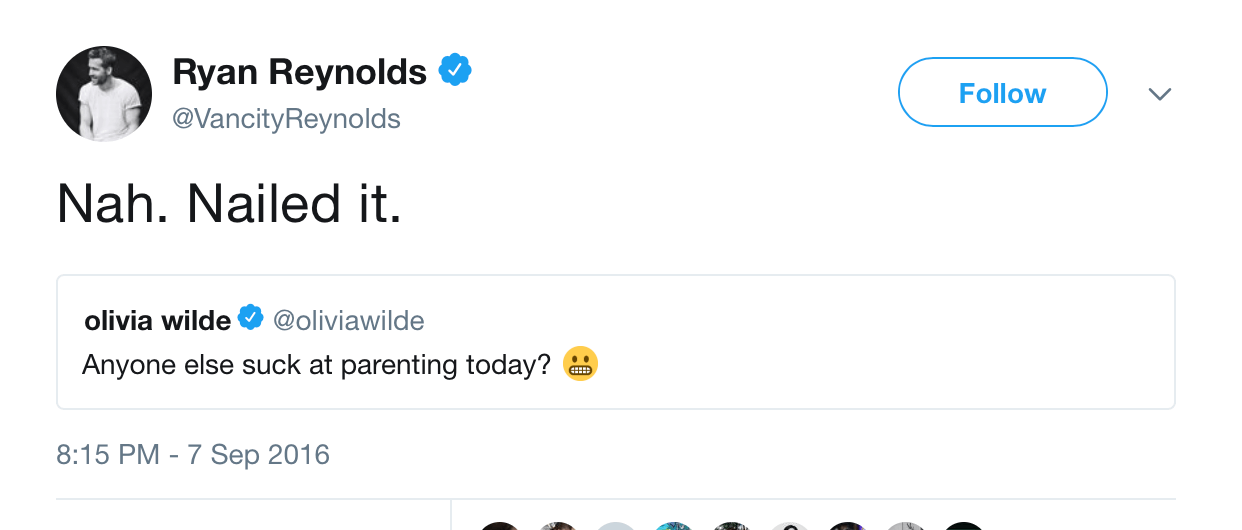The image size is (1242, 530).
Task: Click the Follow button
Action: tap(1002, 93)
